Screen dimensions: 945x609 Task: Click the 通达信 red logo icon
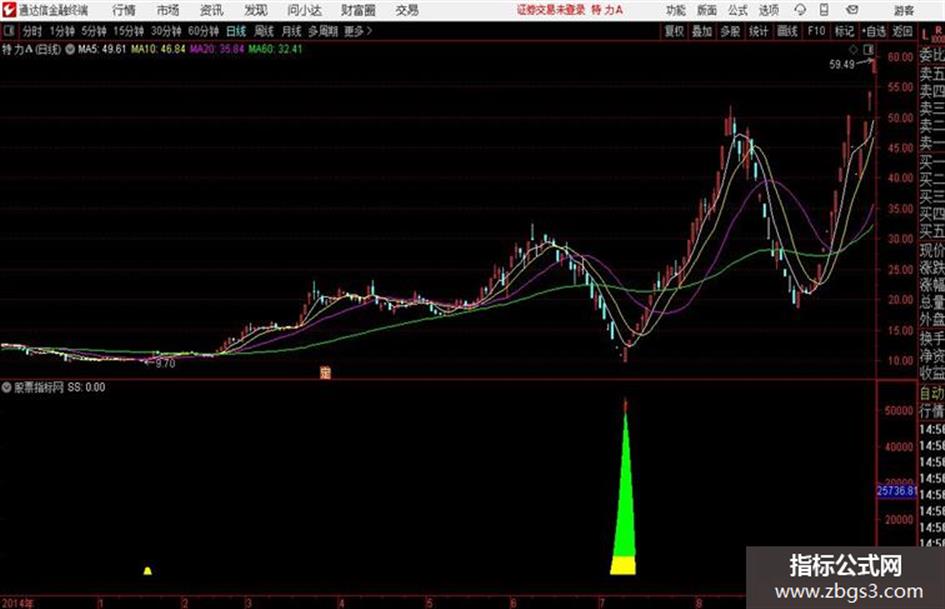[8, 10]
